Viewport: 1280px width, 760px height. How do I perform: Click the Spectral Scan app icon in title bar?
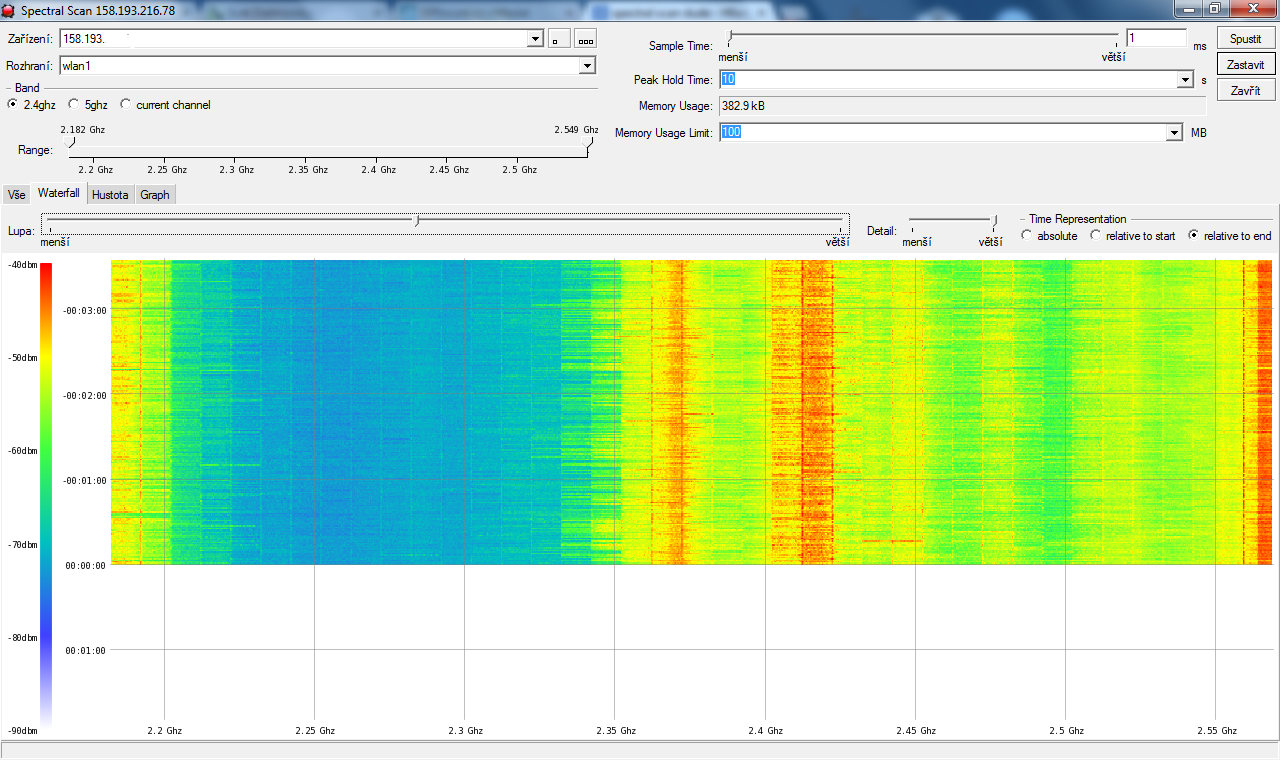click(9, 9)
